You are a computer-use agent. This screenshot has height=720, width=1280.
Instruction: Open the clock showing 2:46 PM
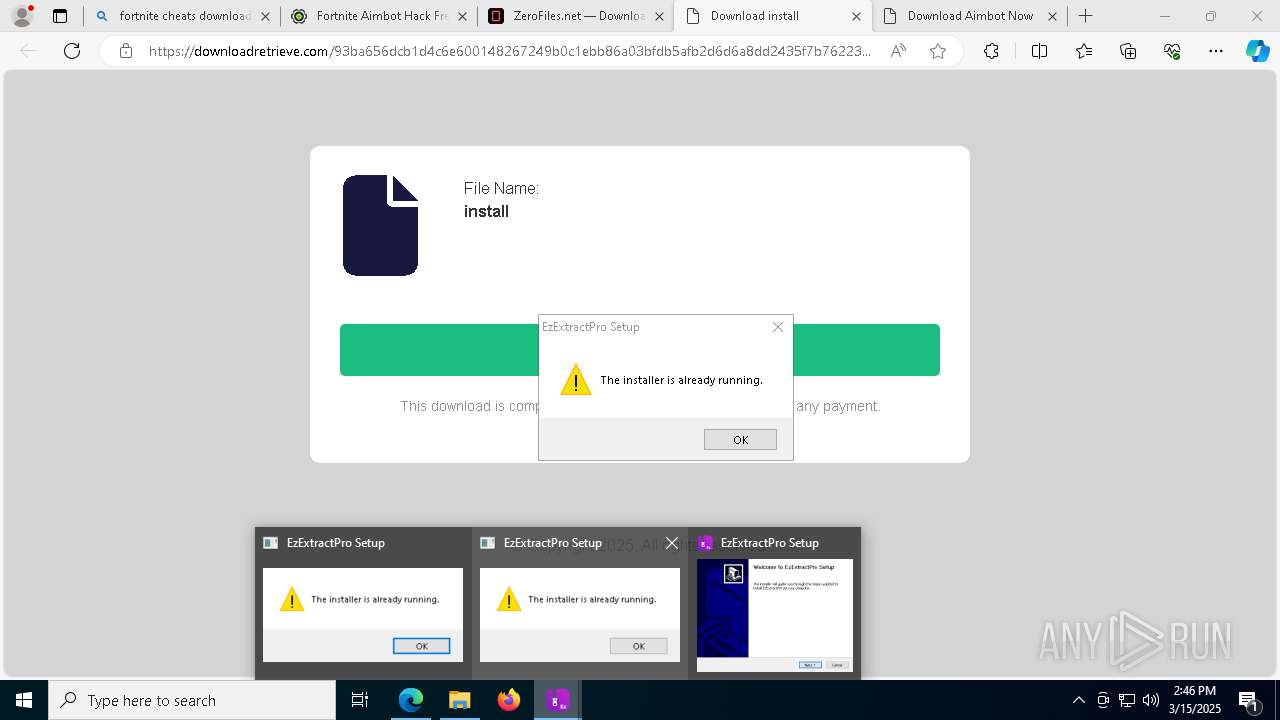point(1195,700)
